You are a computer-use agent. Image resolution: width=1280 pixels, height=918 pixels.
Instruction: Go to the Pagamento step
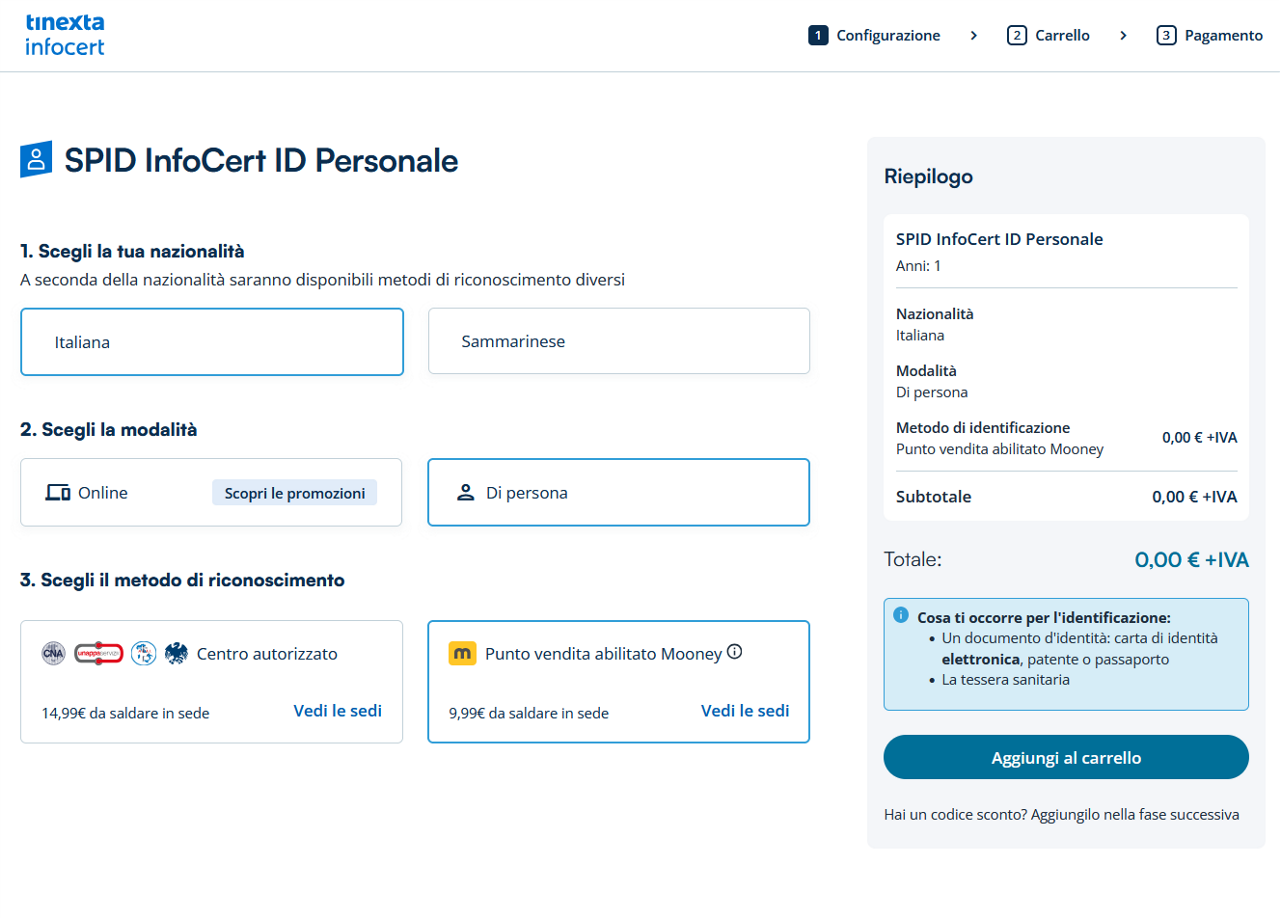1210,35
